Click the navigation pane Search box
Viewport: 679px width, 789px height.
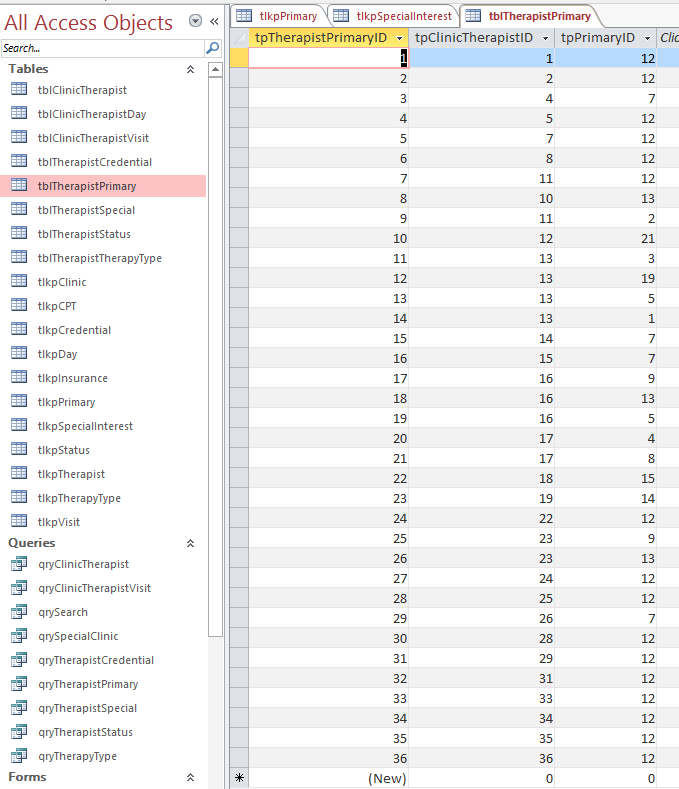pyautogui.click(x=102, y=48)
